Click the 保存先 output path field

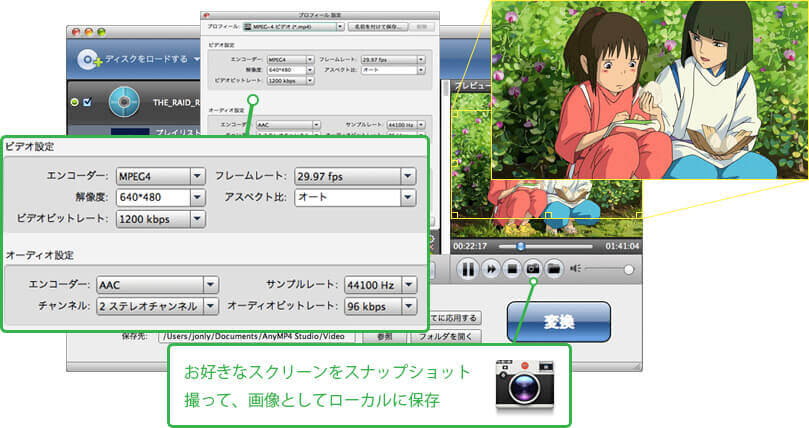[x=257, y=336]
